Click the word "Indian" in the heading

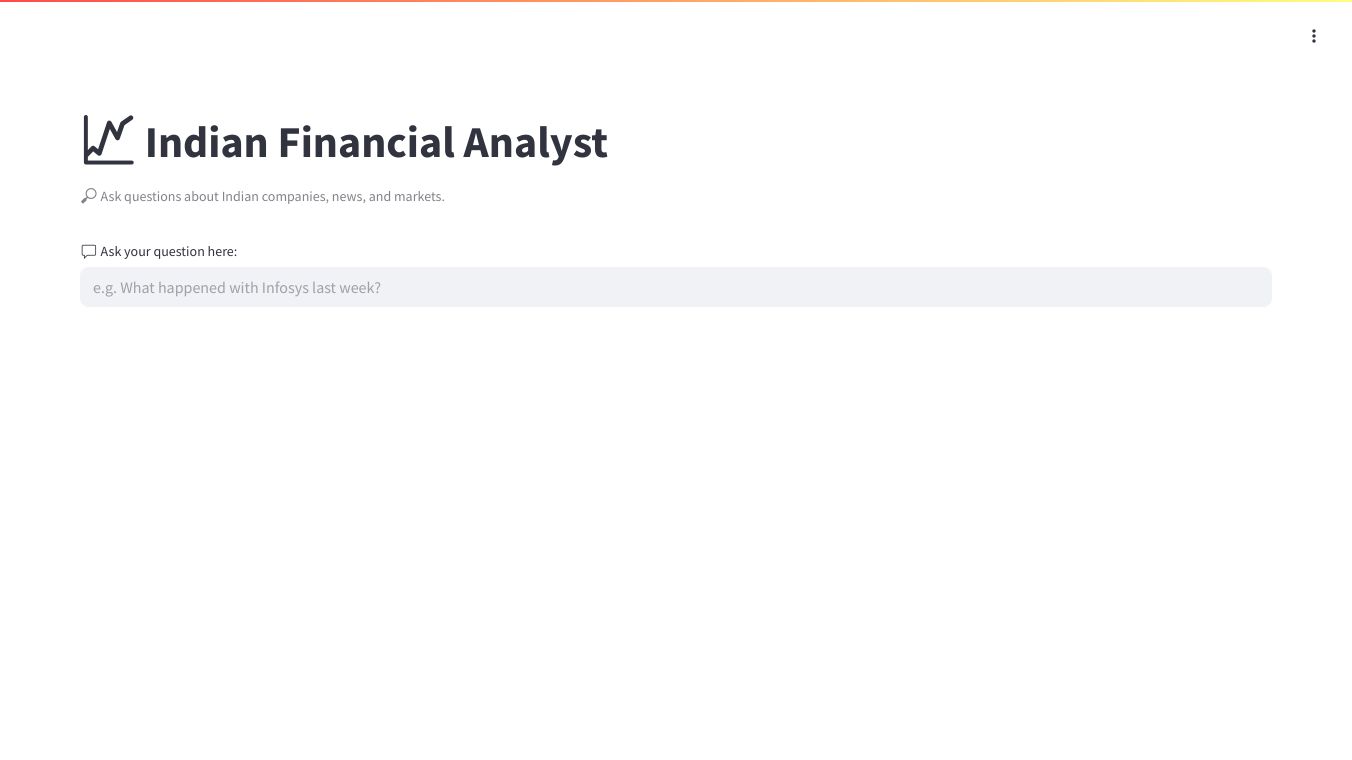[206, 142]
